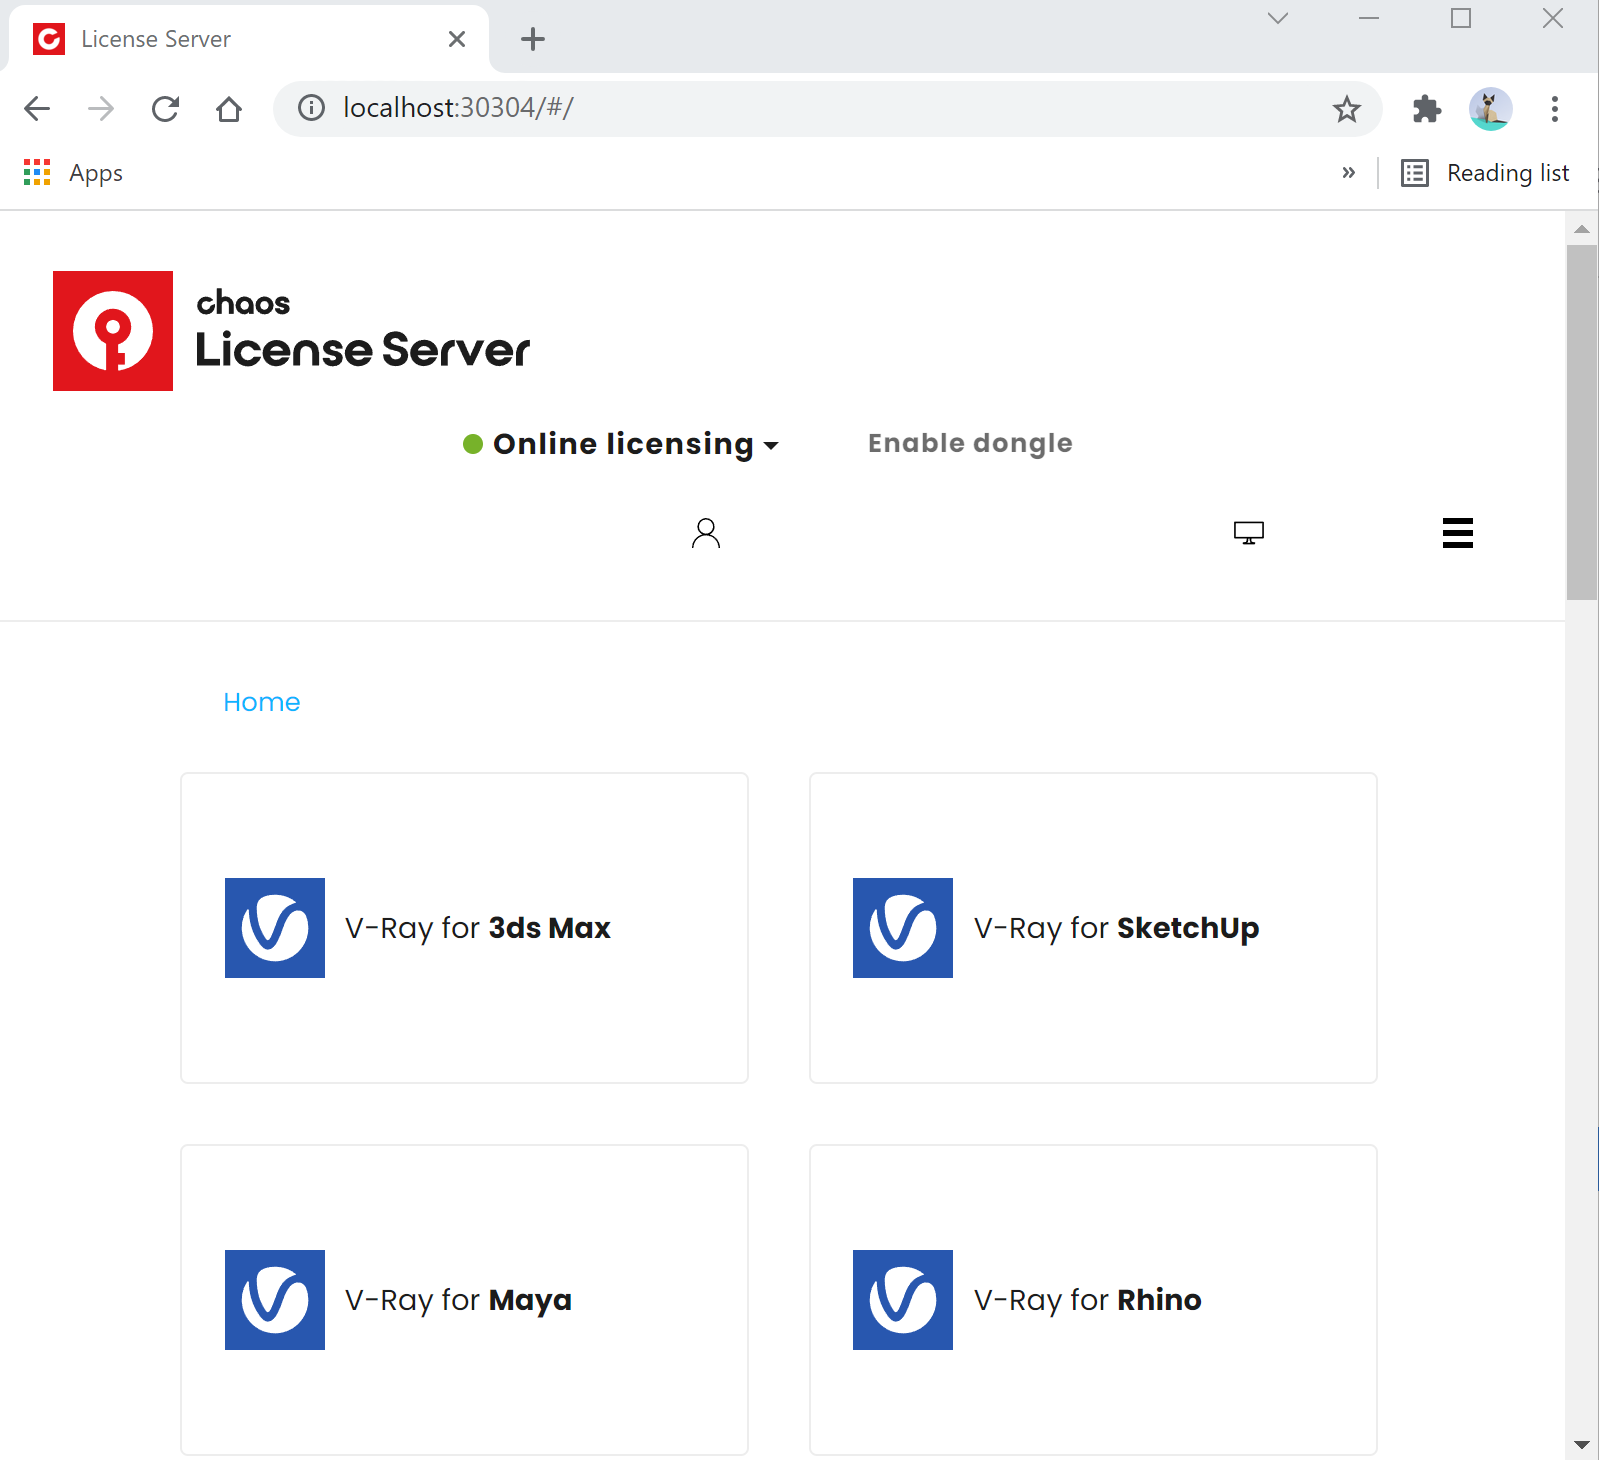Click the V-Ray for Maya logo

coord(275,1300)
